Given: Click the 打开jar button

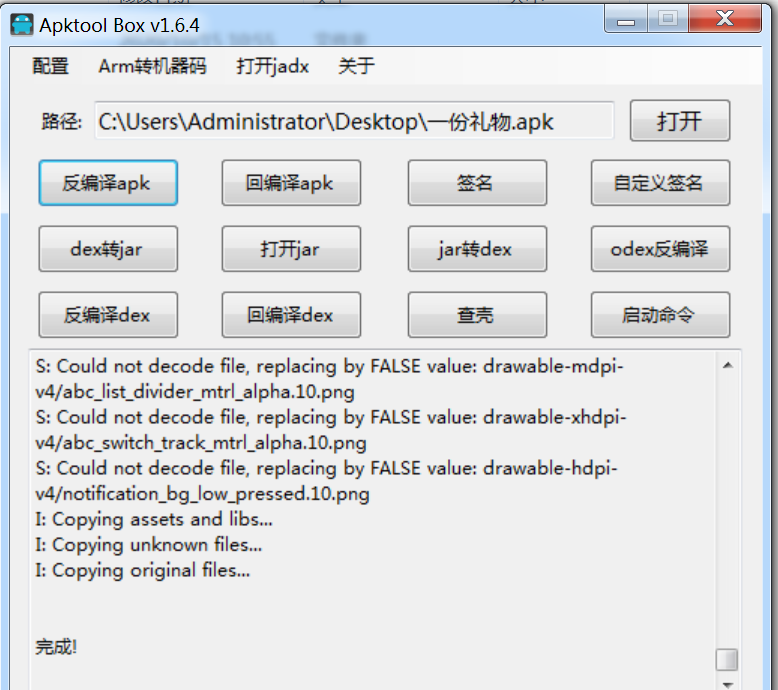Looking at the screenshot, I should pyautogui.click(x=291, y=249).
